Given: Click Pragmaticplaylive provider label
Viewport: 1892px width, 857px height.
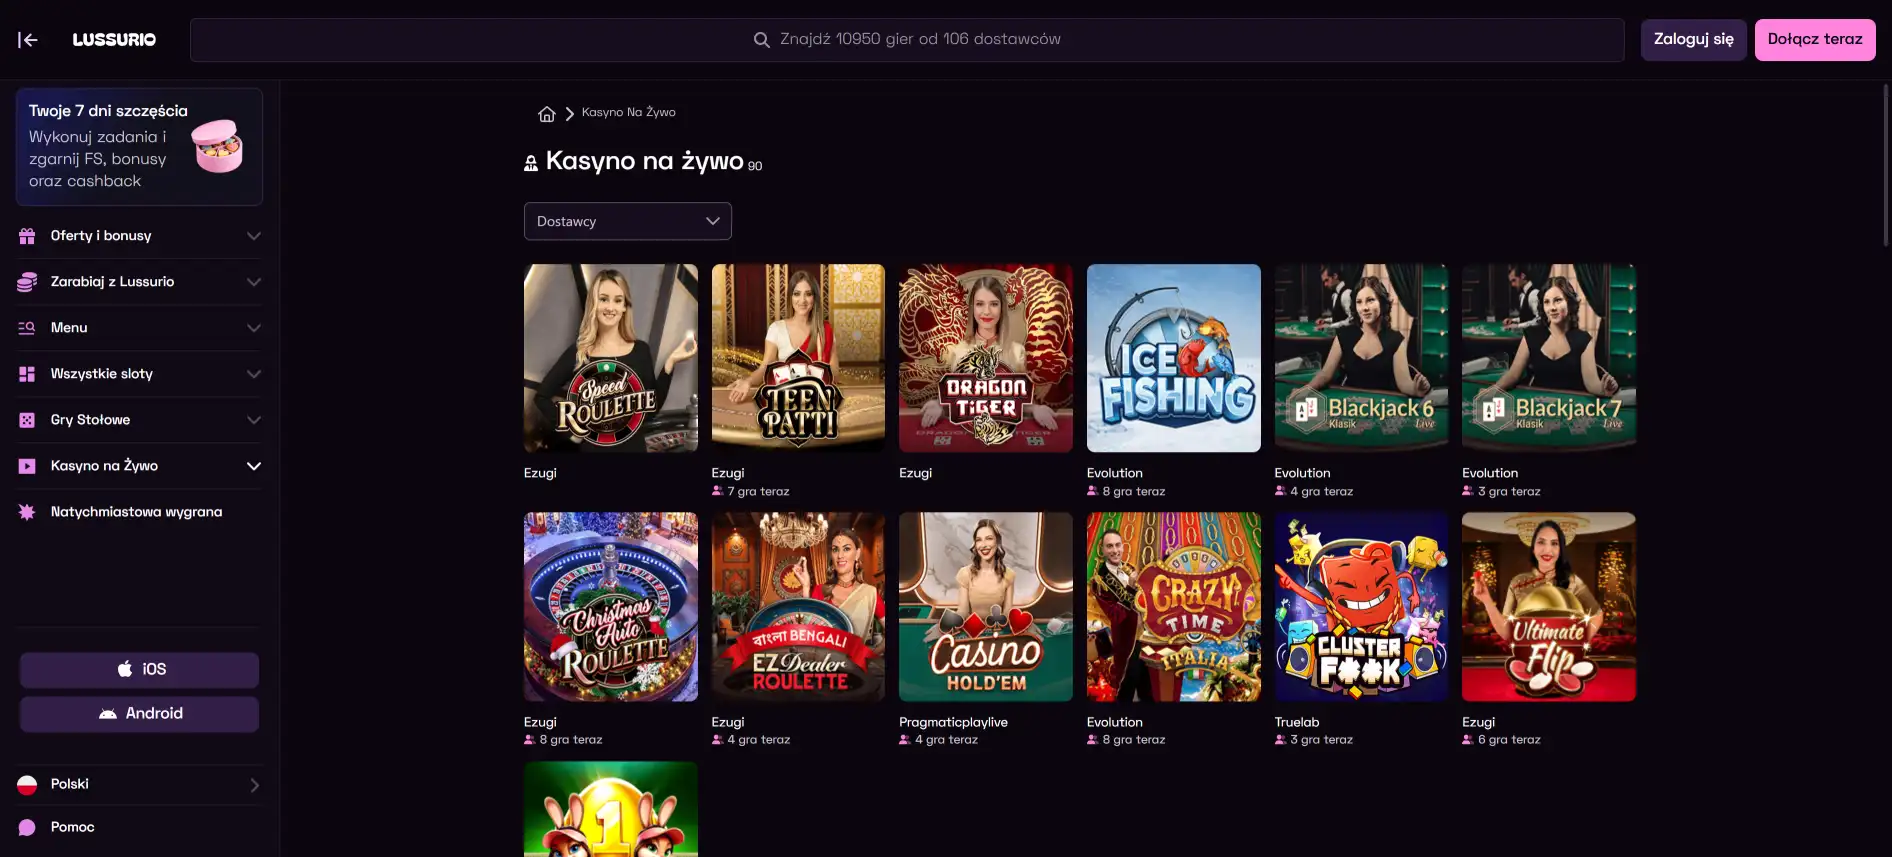Looking at the screenshot, I should (x=953, y=722).
